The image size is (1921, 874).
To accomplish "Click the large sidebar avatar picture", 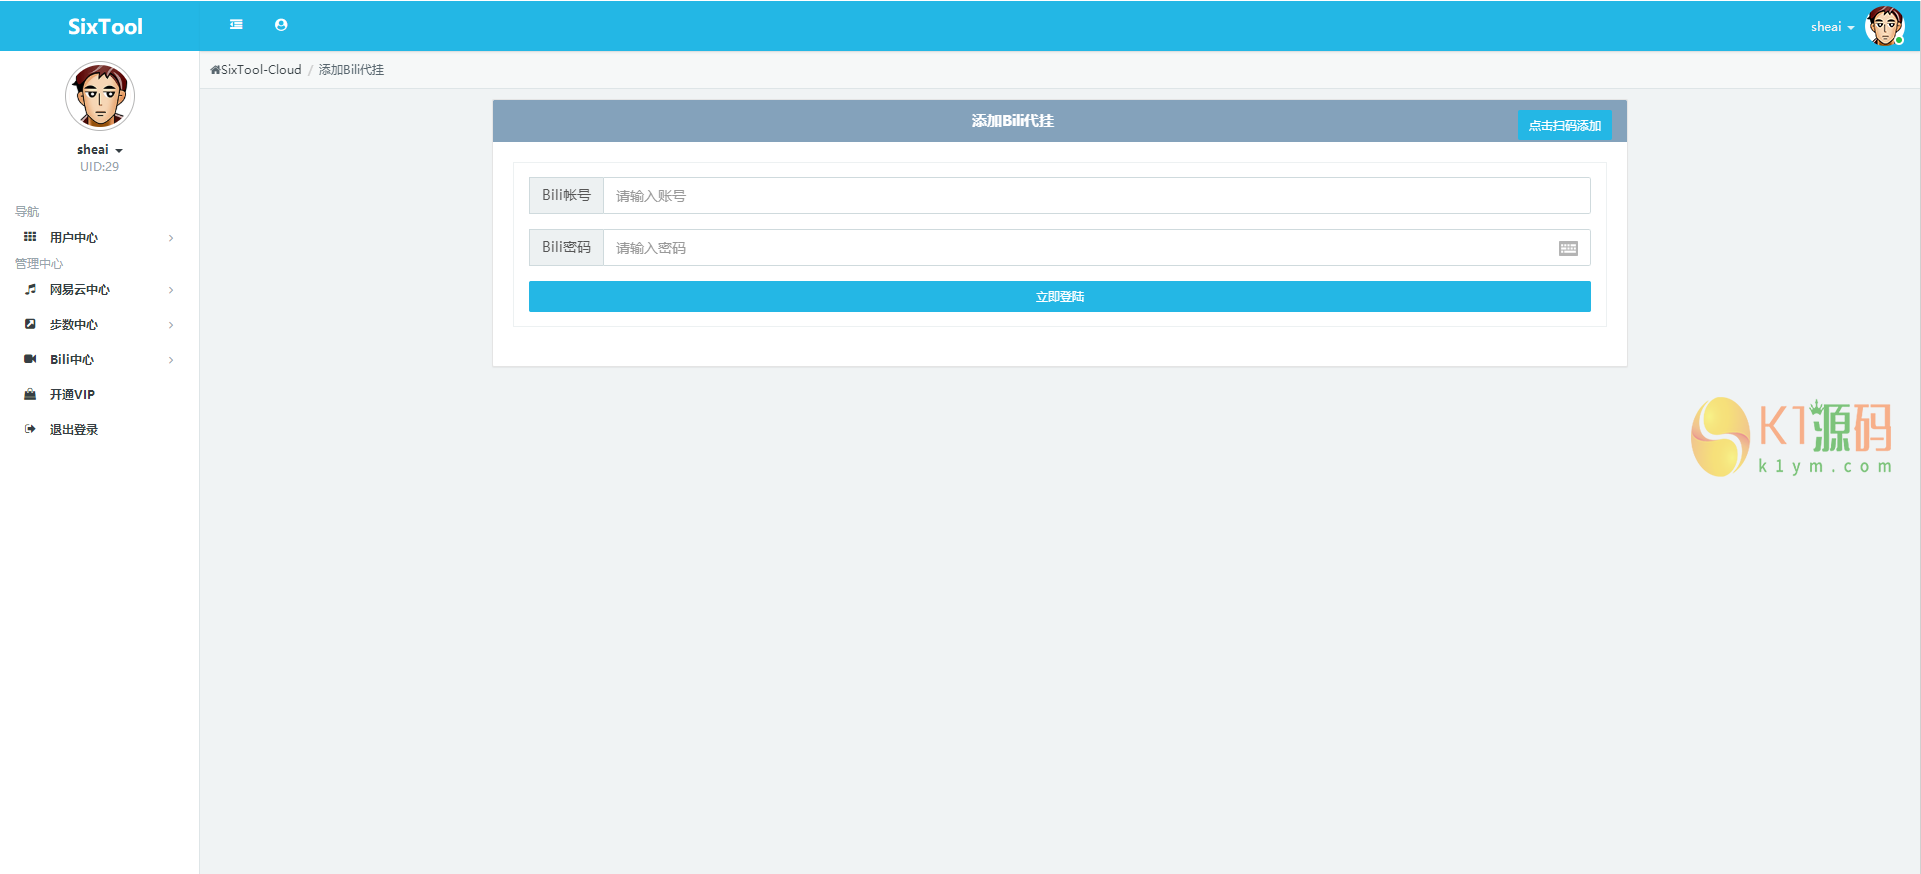I will click(x=100, y=96).
